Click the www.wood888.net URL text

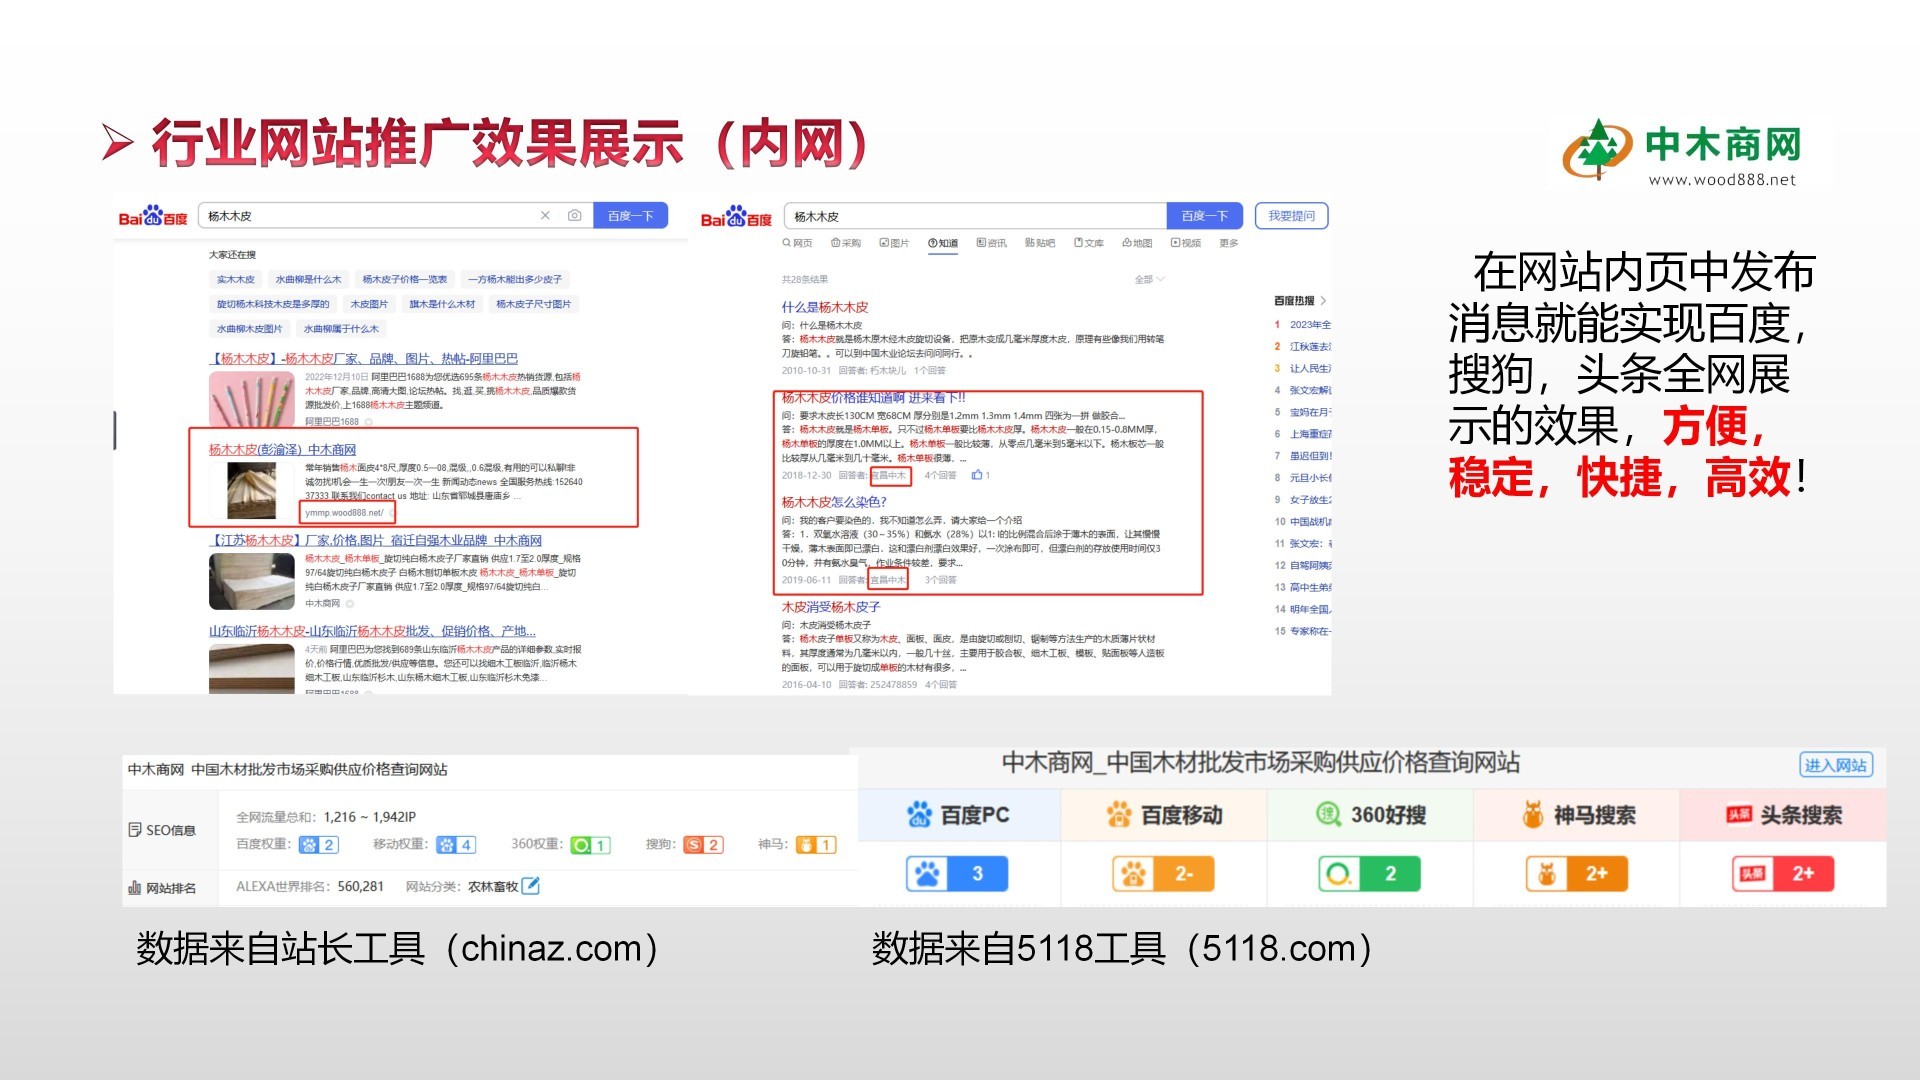pyautogui.click(x=1722, y=180)
